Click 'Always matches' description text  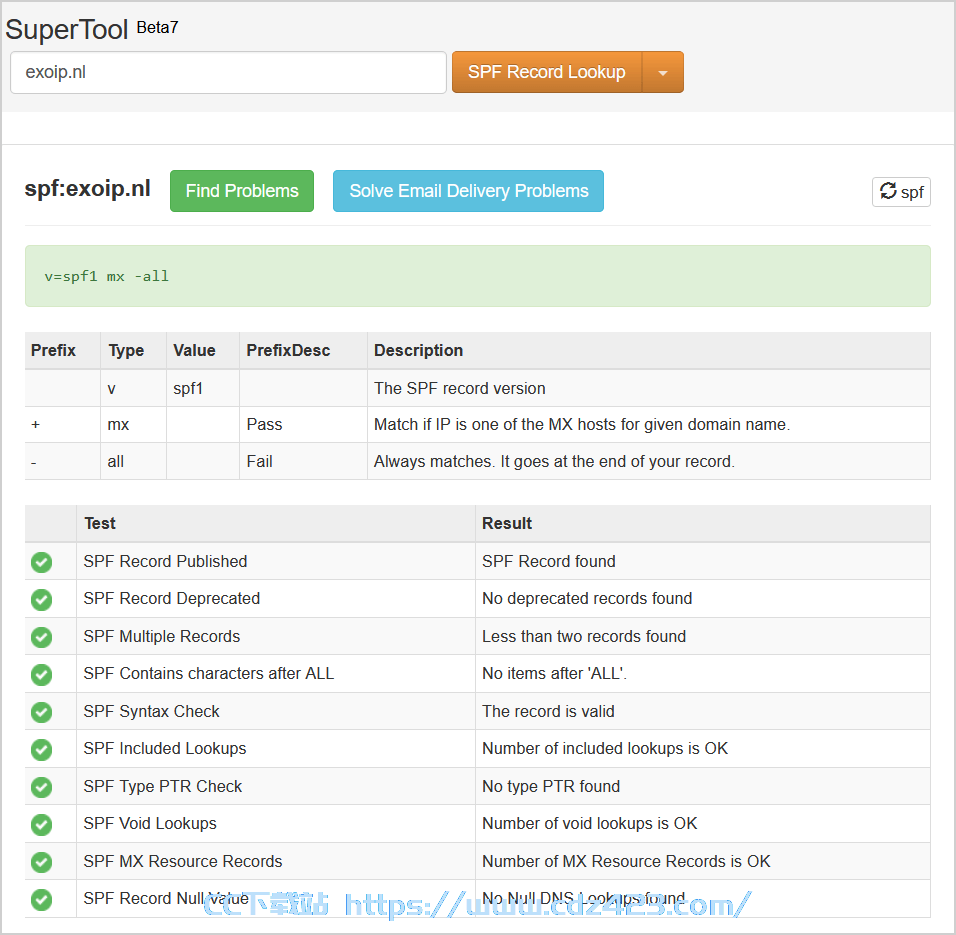coord(554,461)
